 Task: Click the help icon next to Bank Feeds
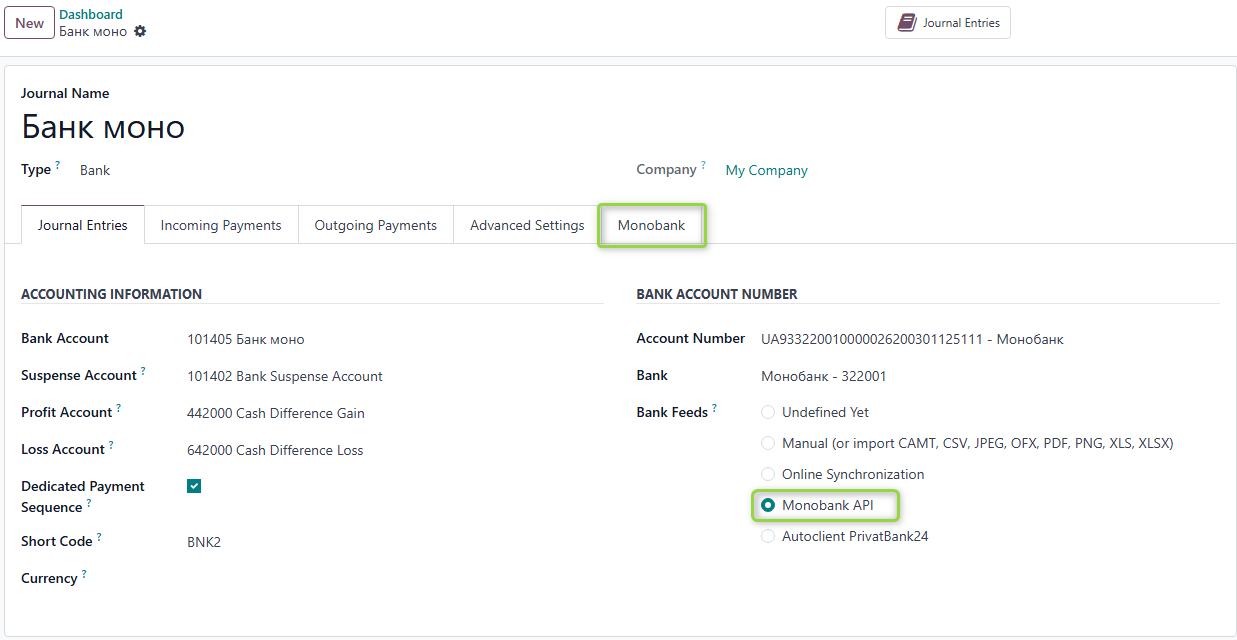pos(715,407)
